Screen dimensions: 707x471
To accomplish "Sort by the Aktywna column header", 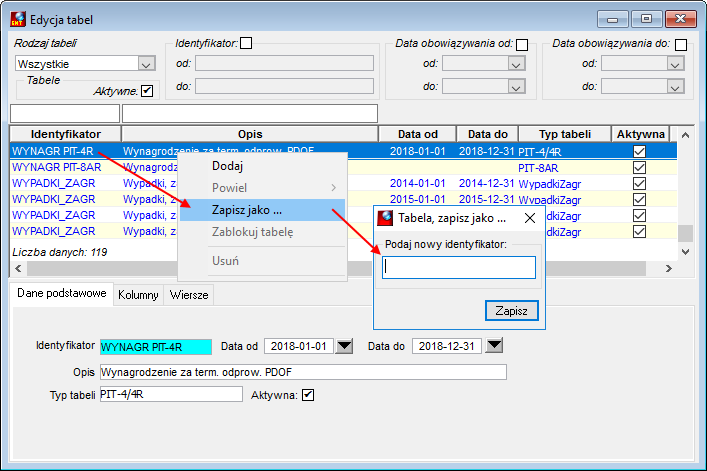I will point(640,134).
